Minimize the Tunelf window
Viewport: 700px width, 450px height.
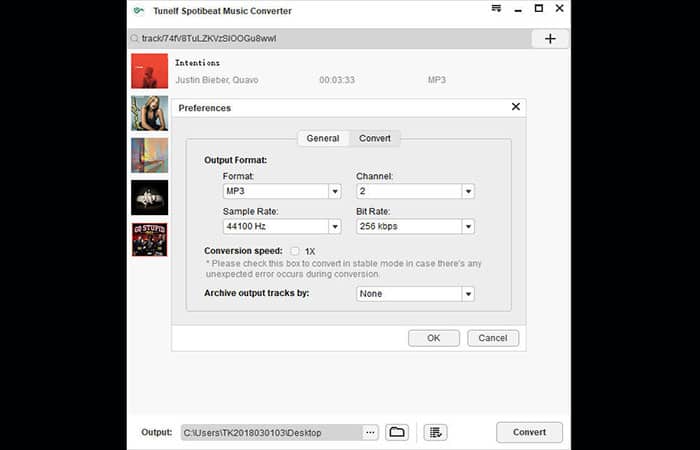click(518, 9)
